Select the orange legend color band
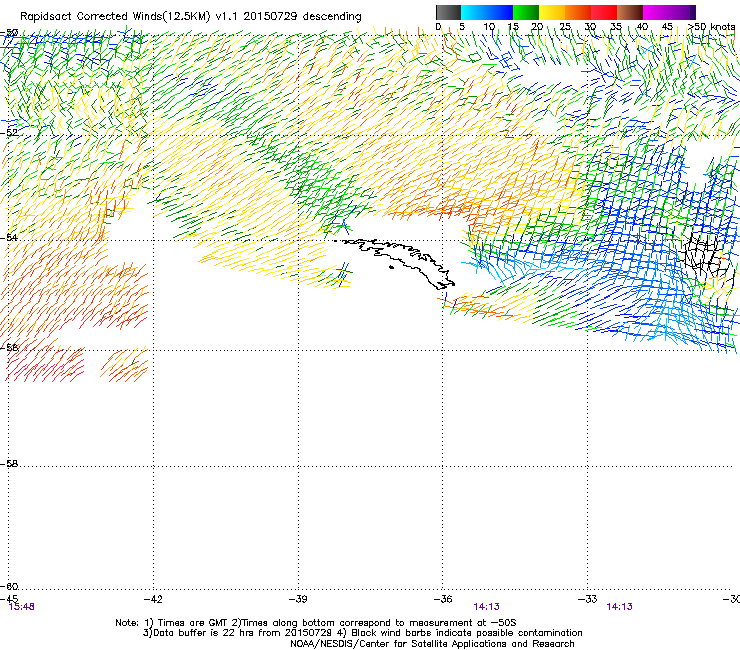Screen dimensions: 740x650 pos(578,12)
